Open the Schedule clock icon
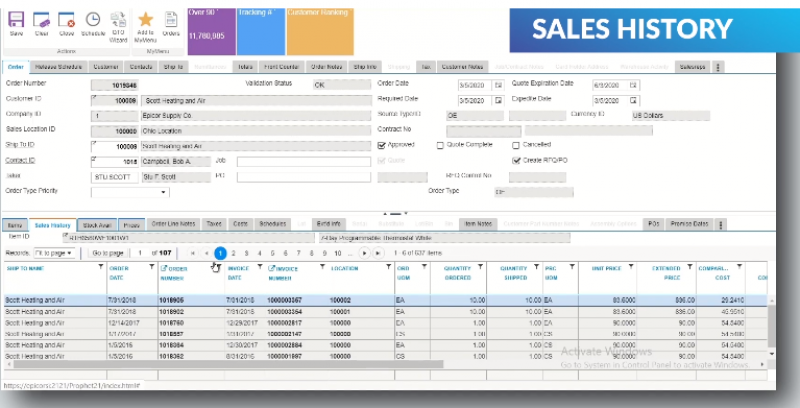 coord(92,21)
